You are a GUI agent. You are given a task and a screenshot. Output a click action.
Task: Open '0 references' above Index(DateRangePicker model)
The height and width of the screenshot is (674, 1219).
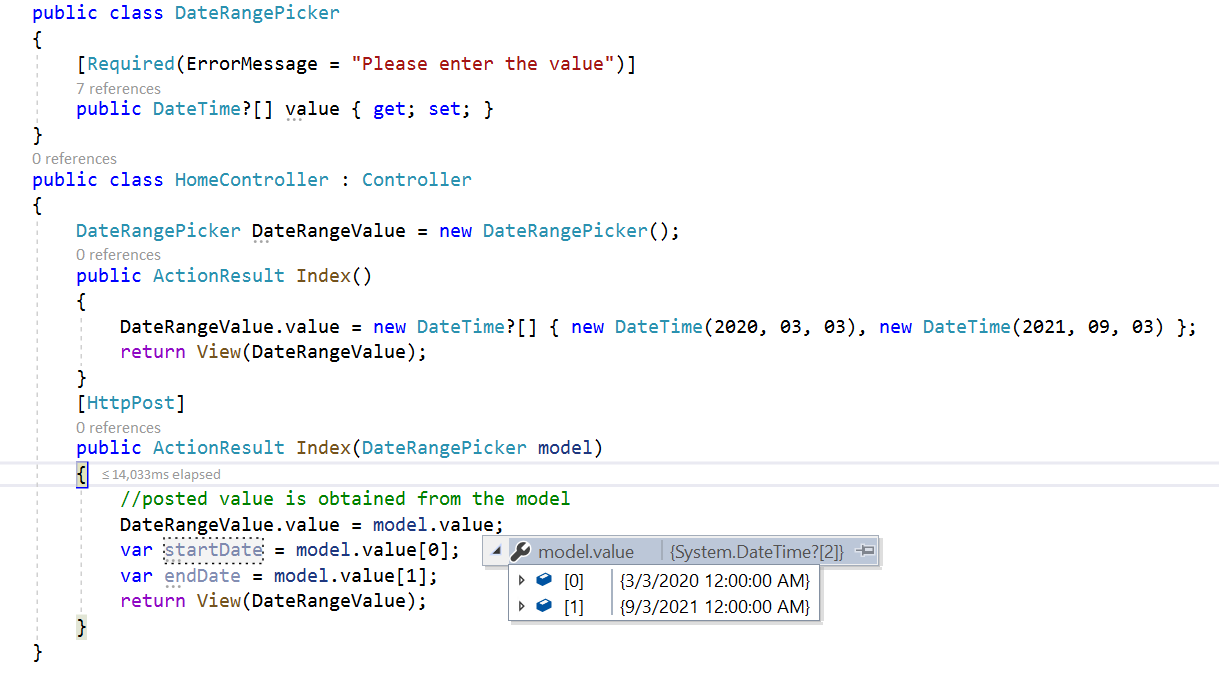[x=118, y=427]
